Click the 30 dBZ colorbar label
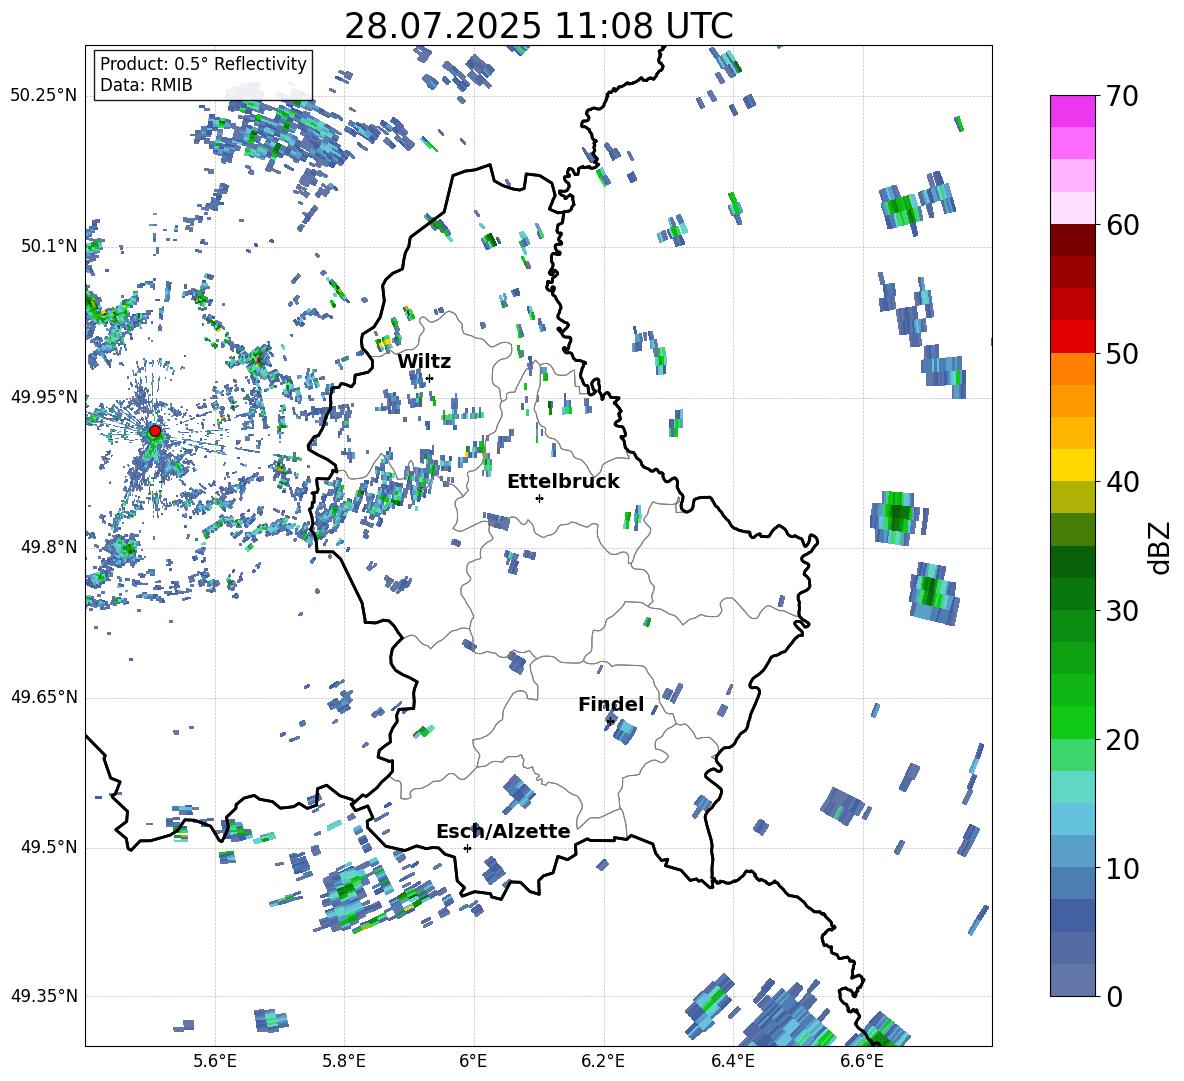This screenshot has width=1184, height=1081. point(1122,611)
